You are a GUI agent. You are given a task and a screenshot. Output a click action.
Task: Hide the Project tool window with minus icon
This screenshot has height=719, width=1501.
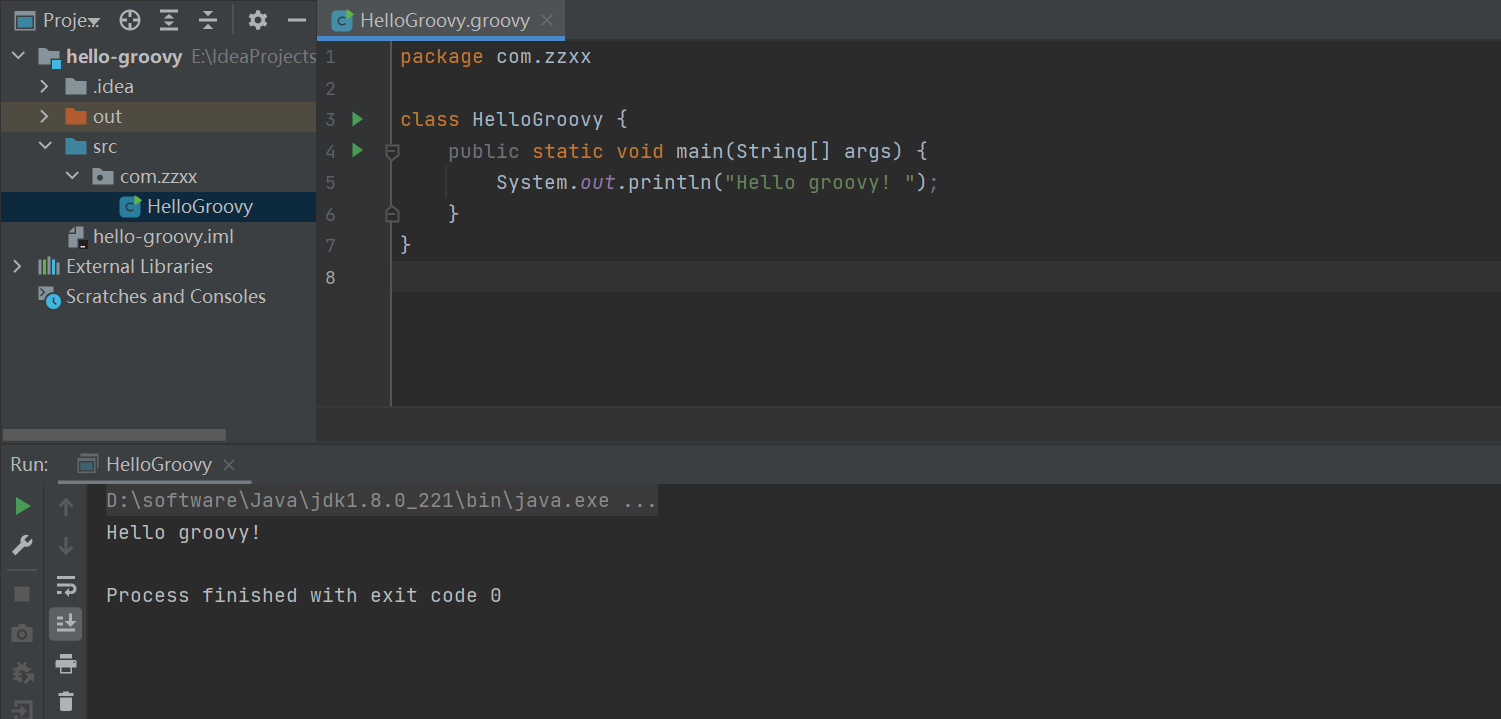click(296, 20)
